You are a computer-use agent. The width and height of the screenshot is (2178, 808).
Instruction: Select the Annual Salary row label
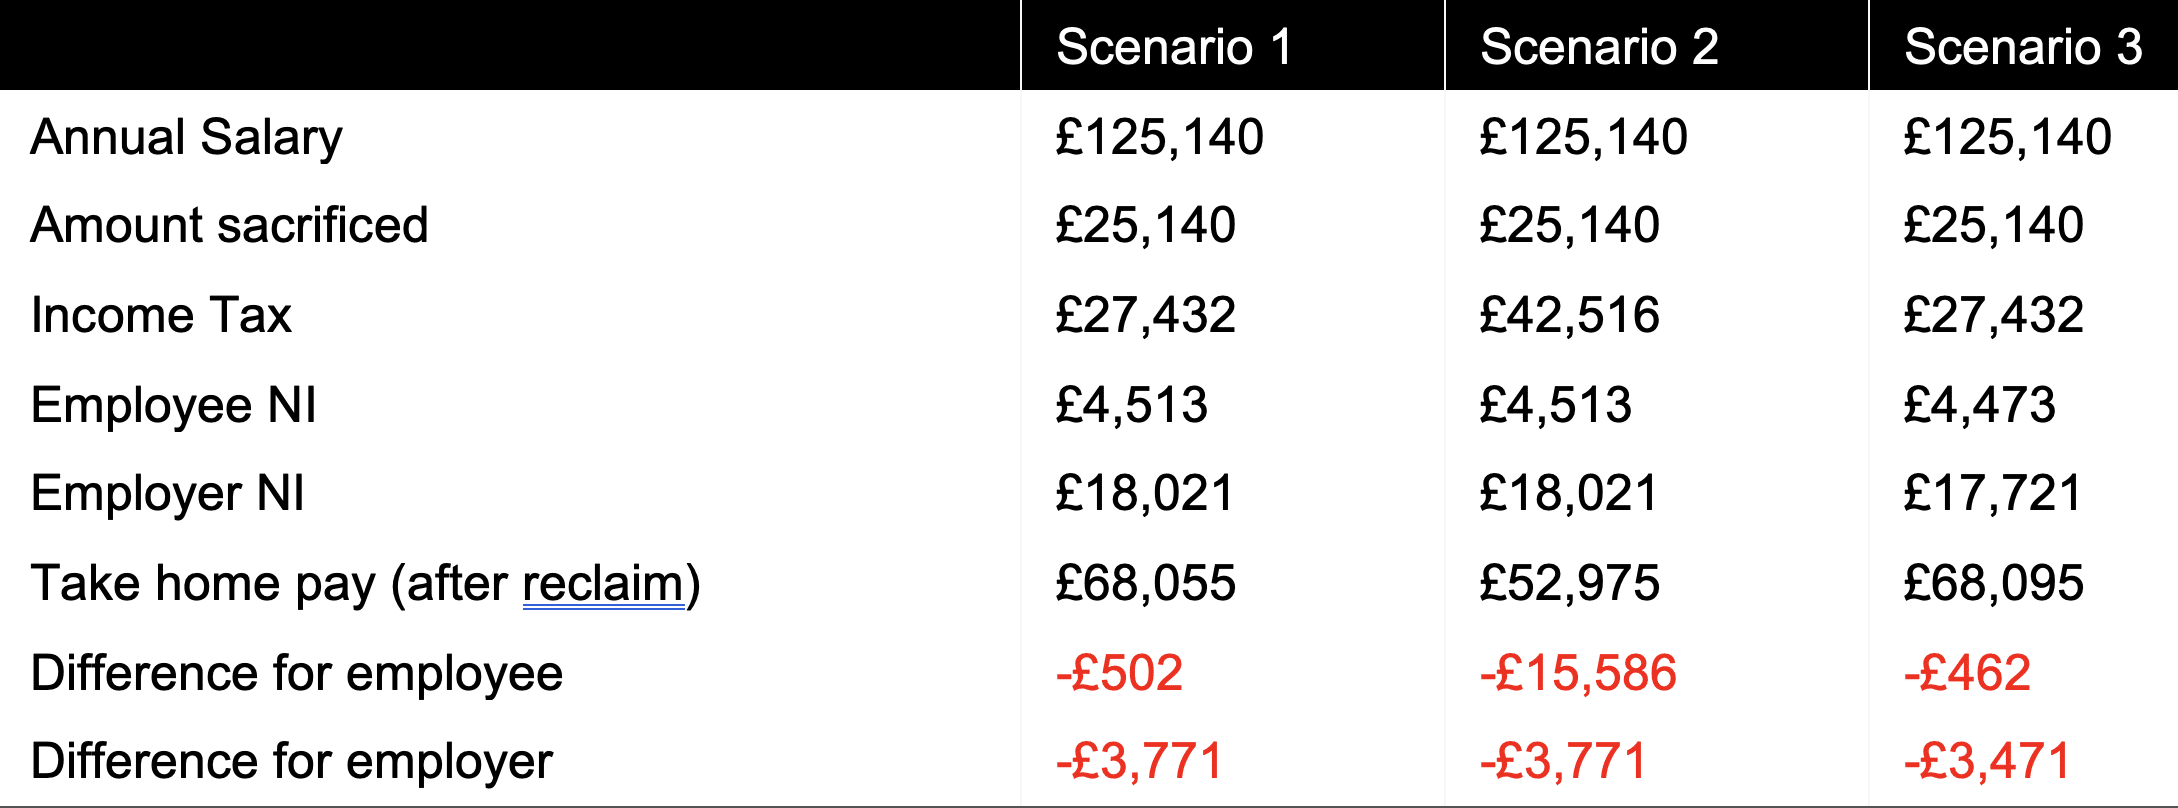pyautogui.click(x=187, y=138)
